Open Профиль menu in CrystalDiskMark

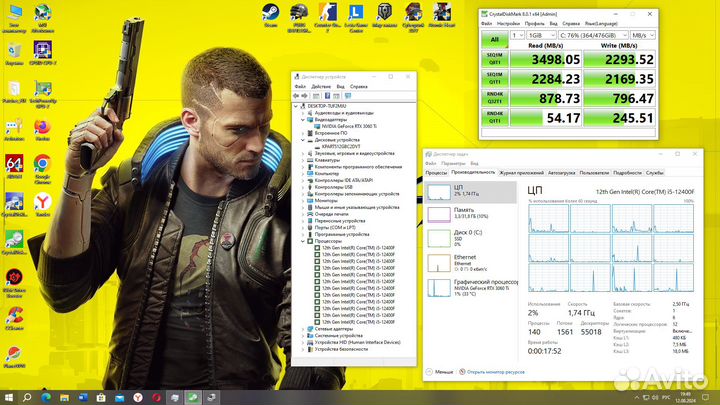click(534, 23)
